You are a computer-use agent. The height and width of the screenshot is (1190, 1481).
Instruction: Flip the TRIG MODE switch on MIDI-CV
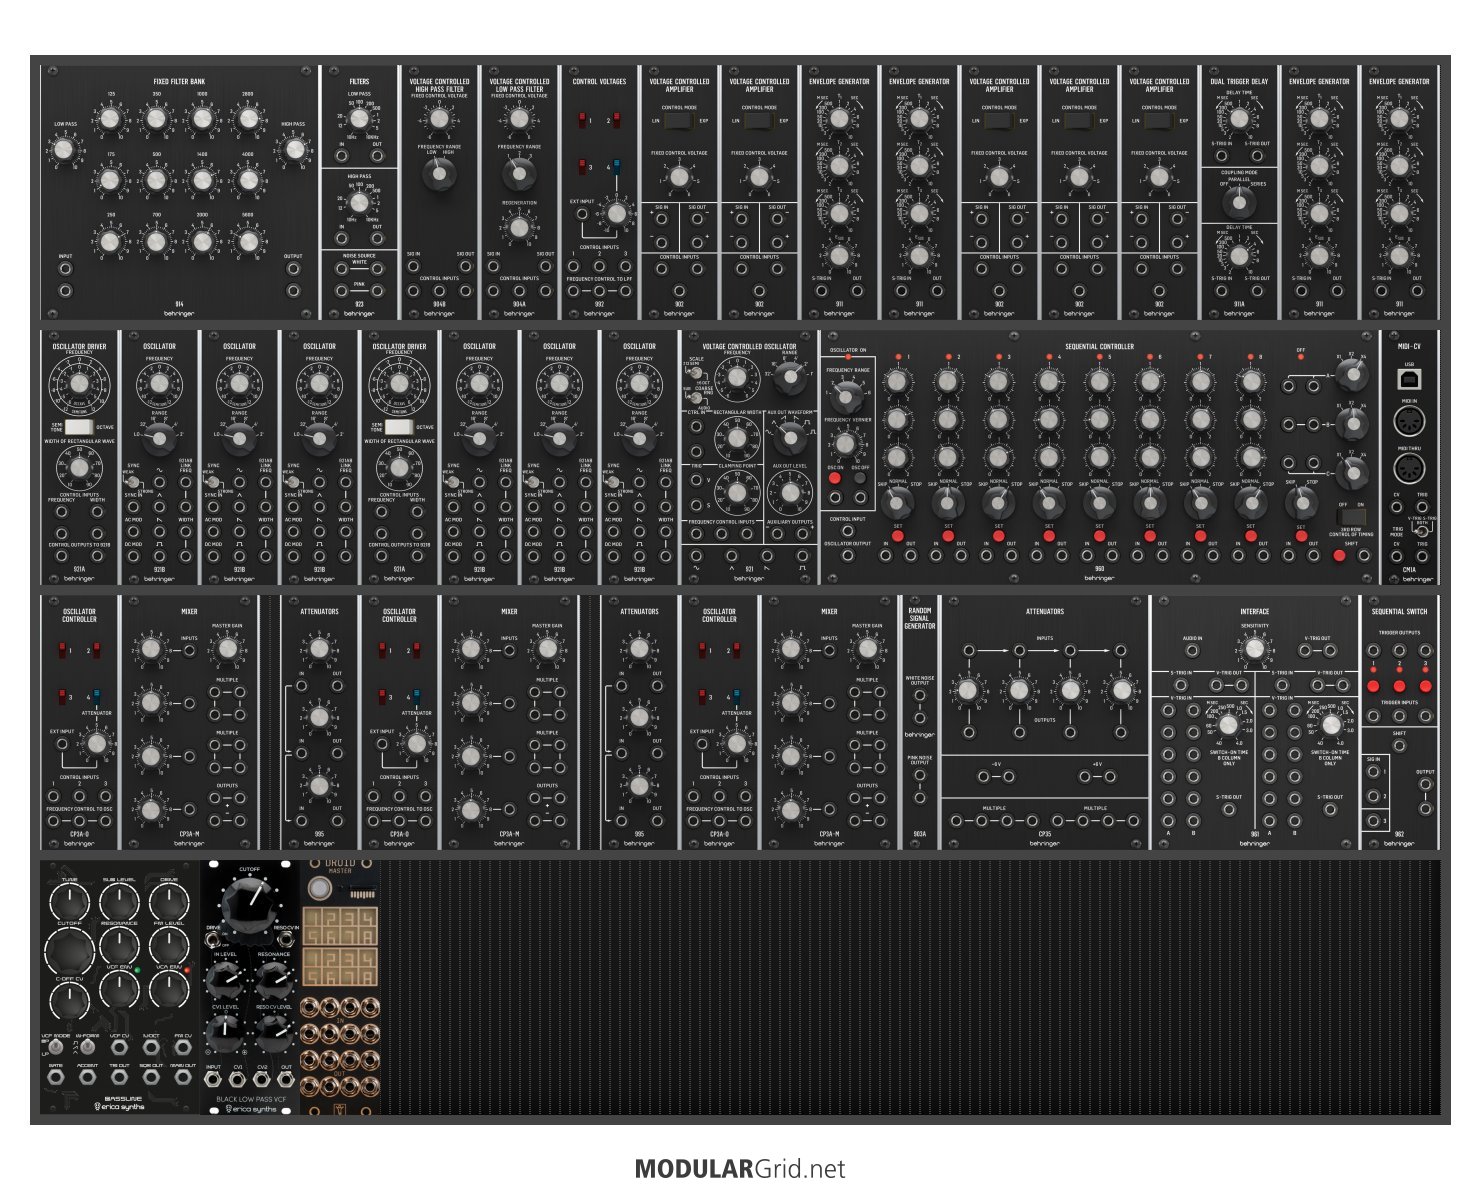(1420, 530)
